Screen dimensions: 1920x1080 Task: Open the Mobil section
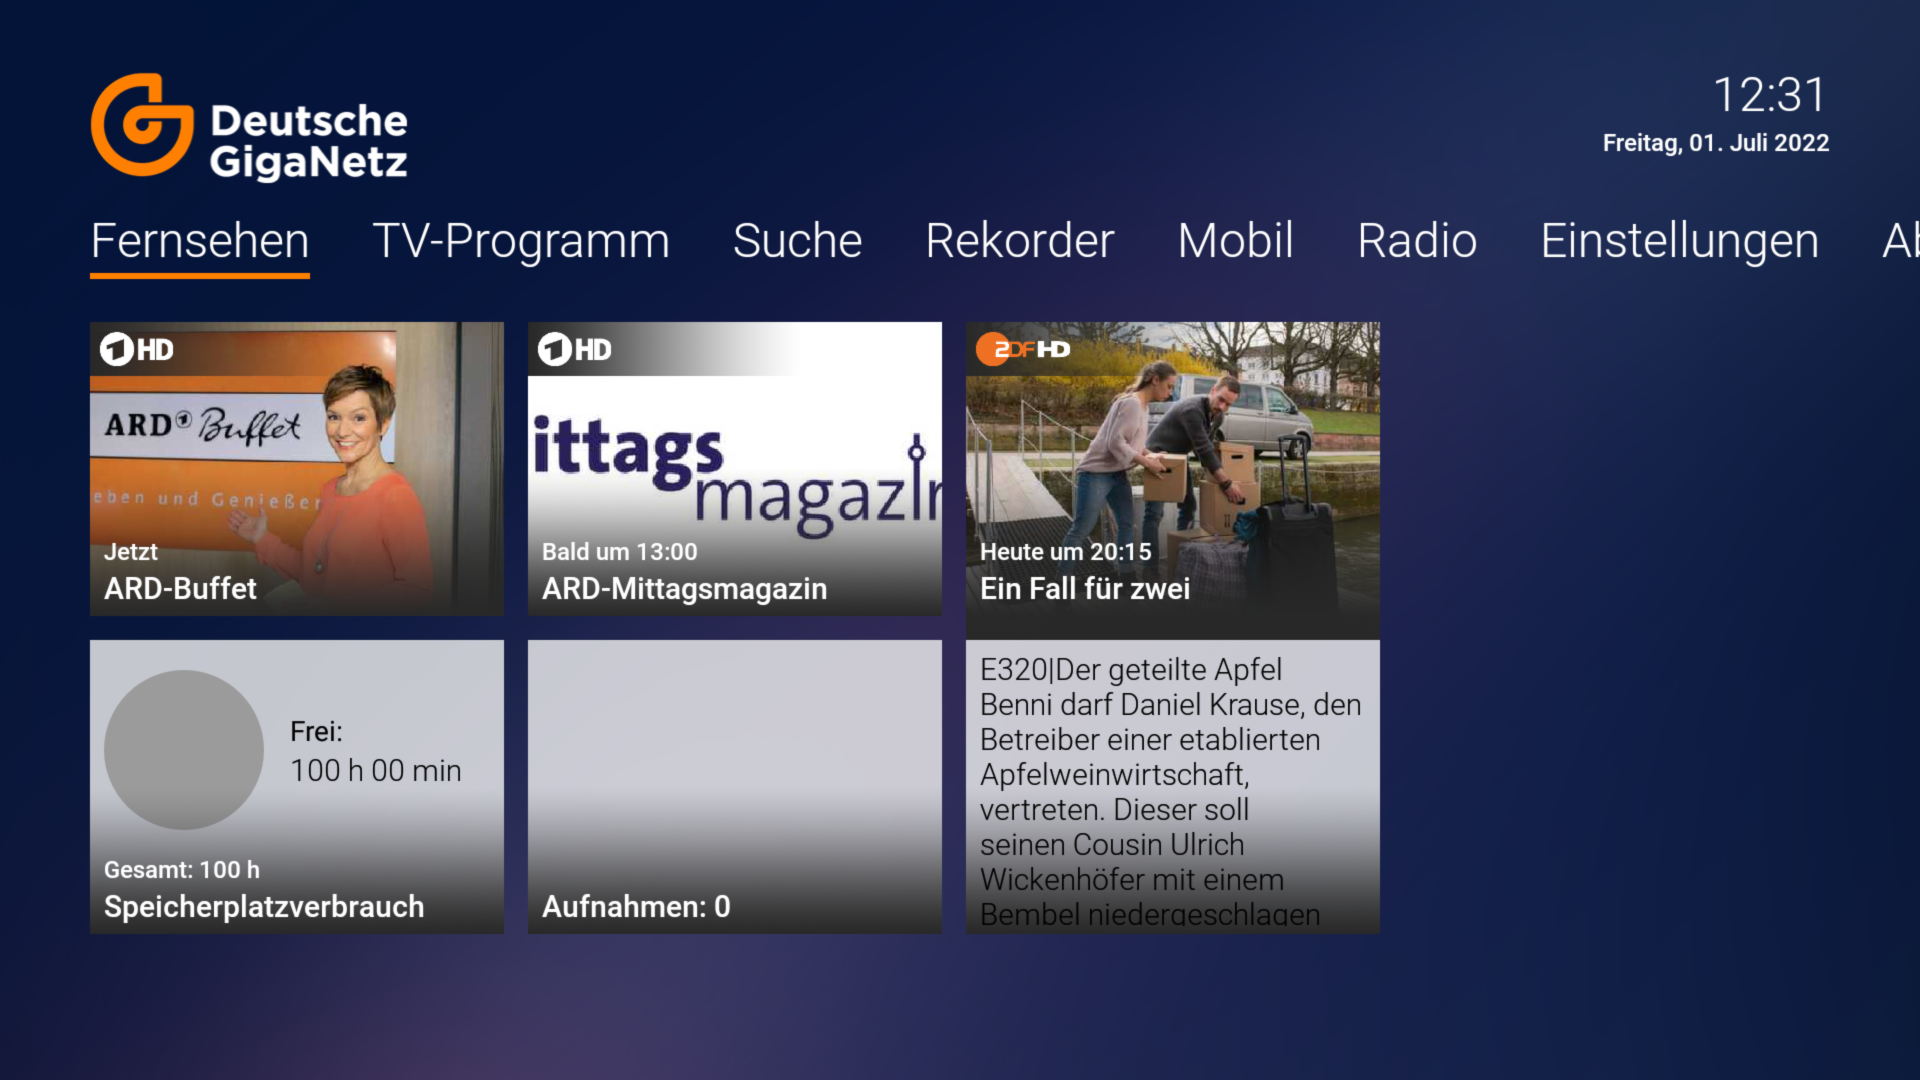coord(1234,240)
